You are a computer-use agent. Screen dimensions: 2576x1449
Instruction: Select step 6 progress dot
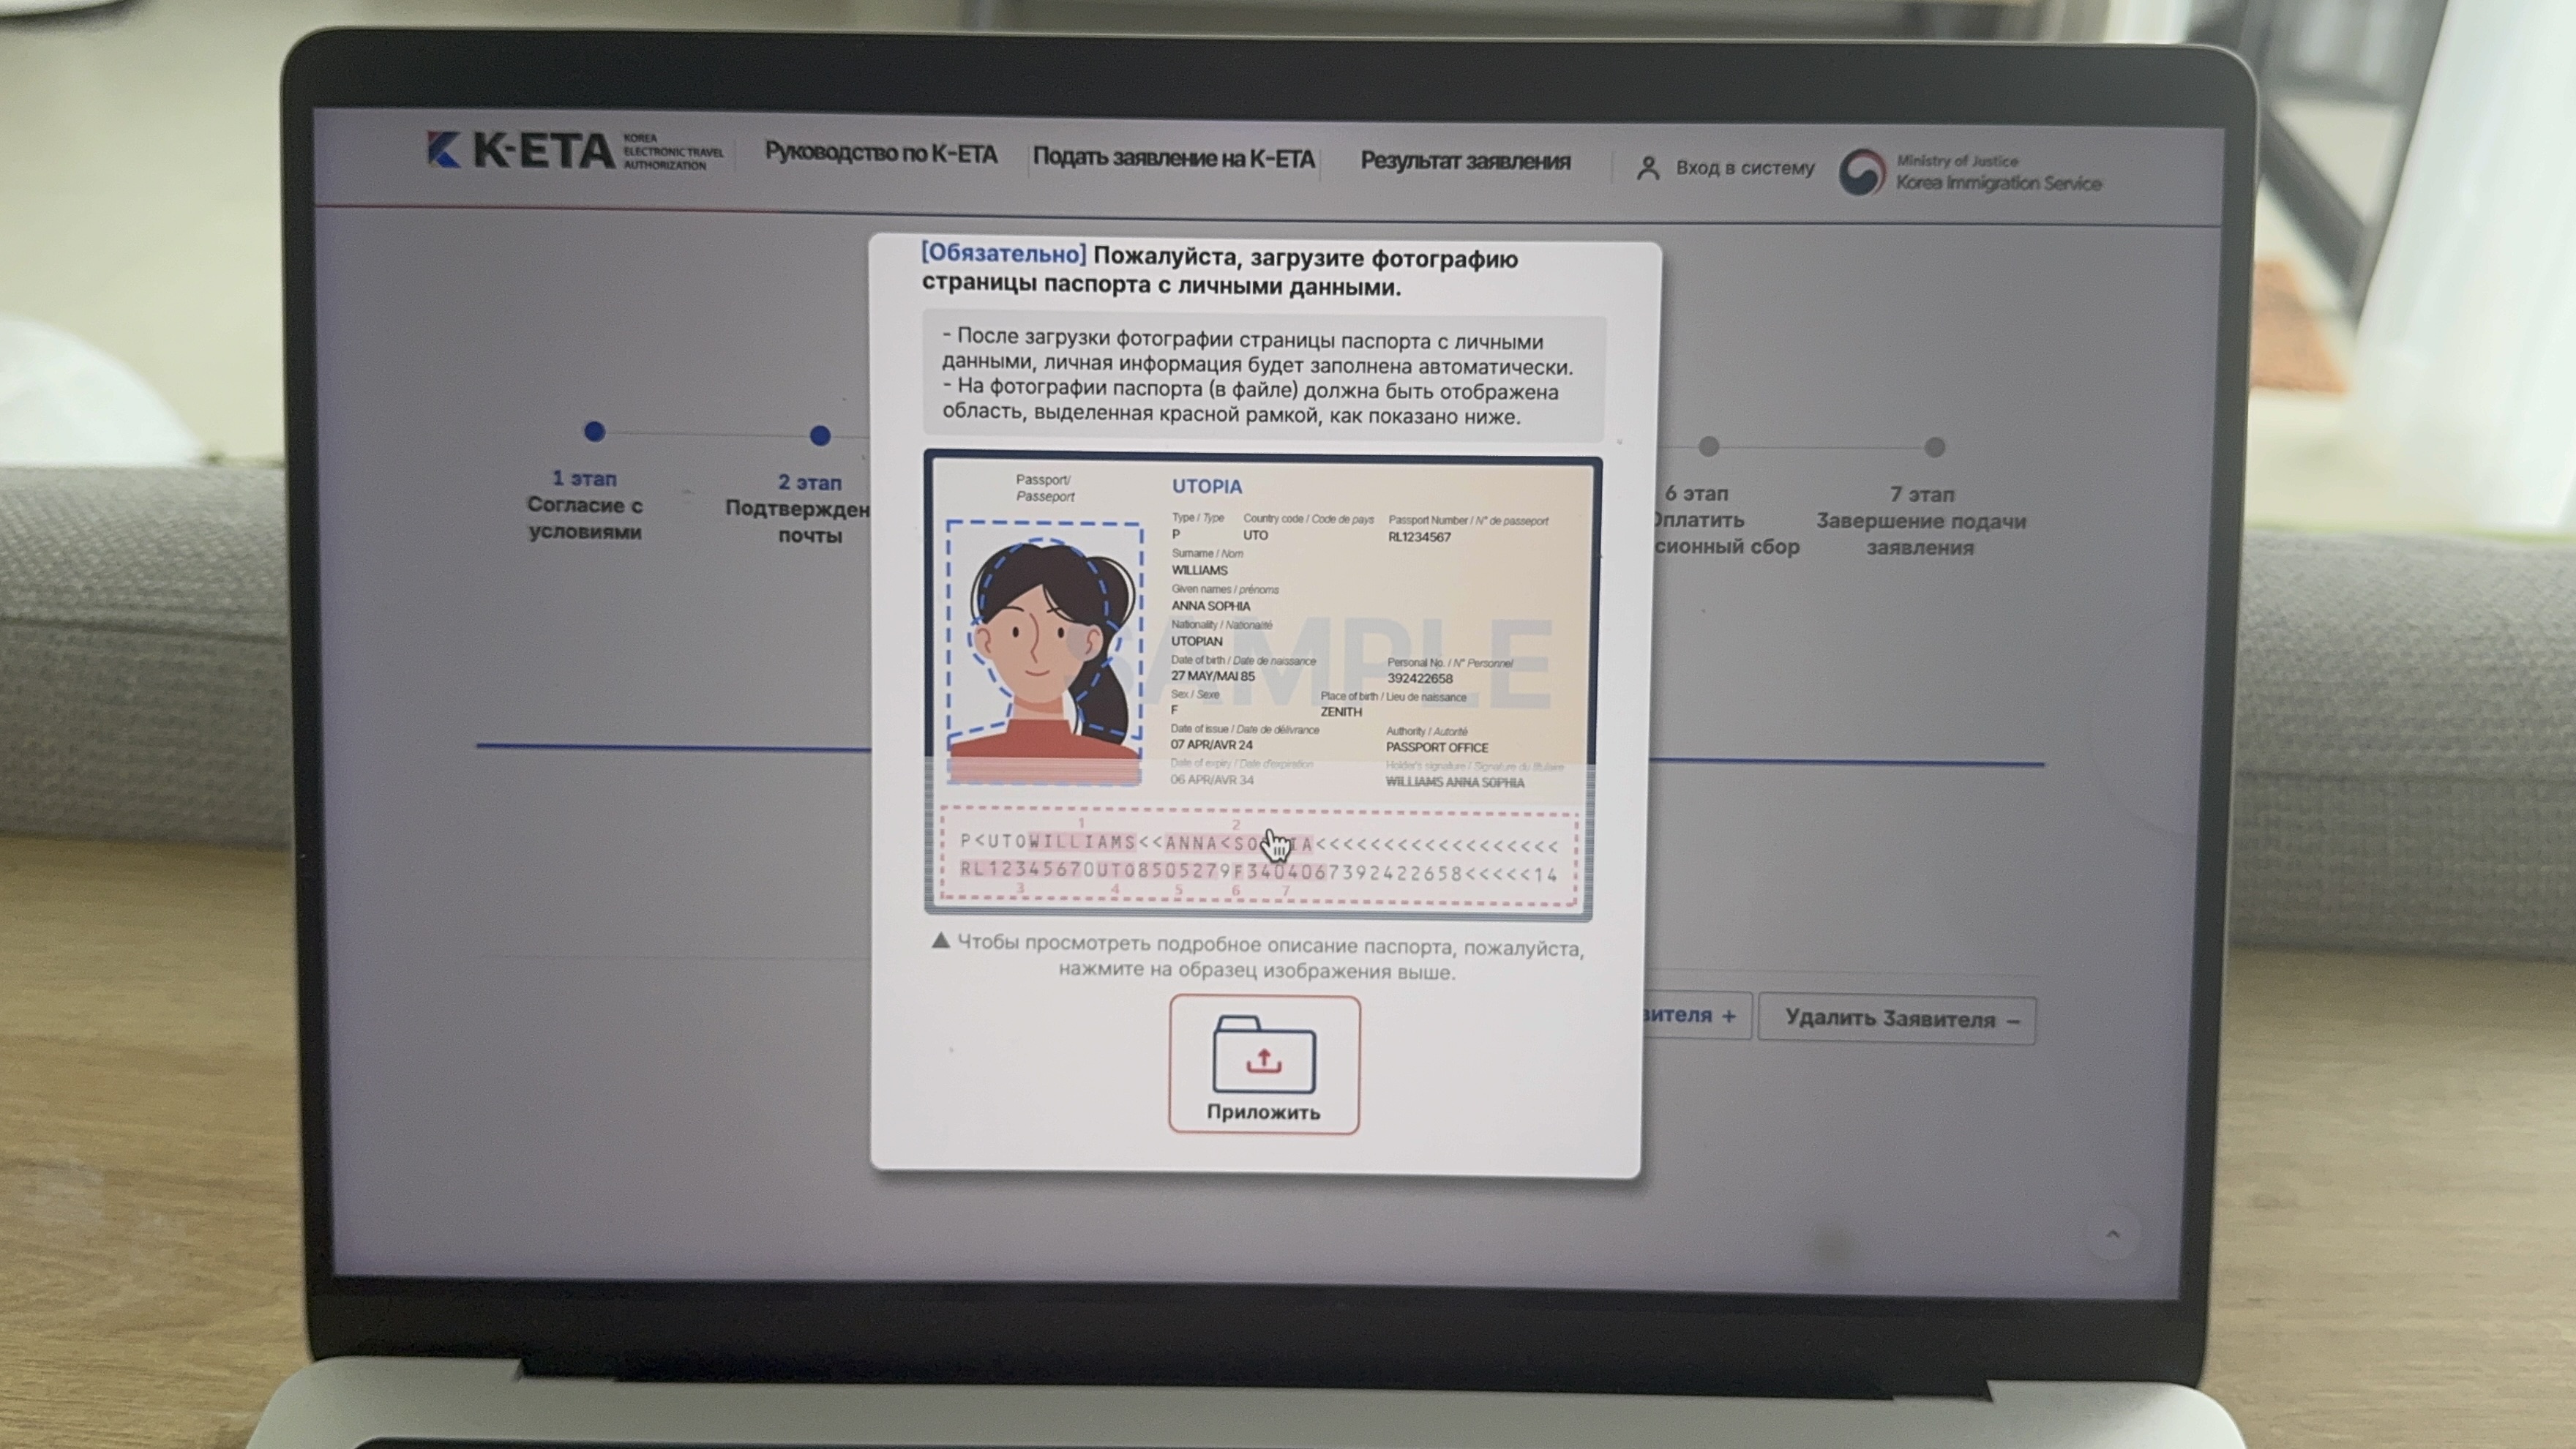pos(1709,446)
